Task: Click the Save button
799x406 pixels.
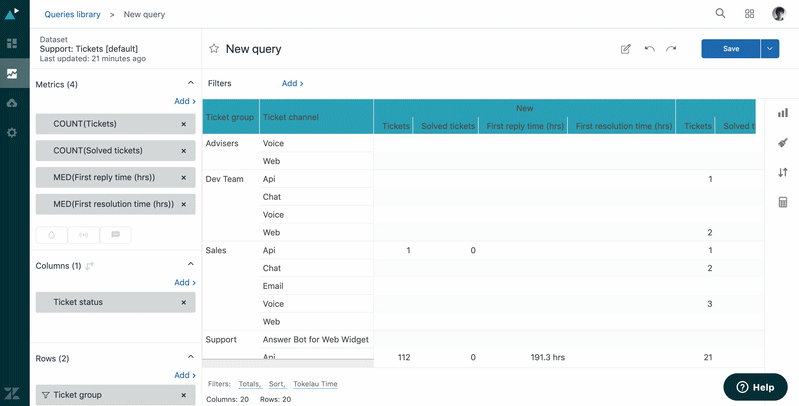Action: [x=730, y=48]
